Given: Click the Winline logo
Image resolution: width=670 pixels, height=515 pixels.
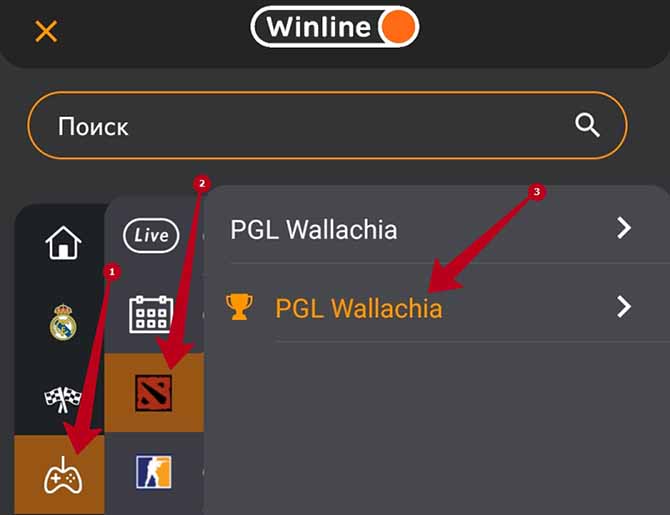Looking at the screenshot, I should click(335, 26).
